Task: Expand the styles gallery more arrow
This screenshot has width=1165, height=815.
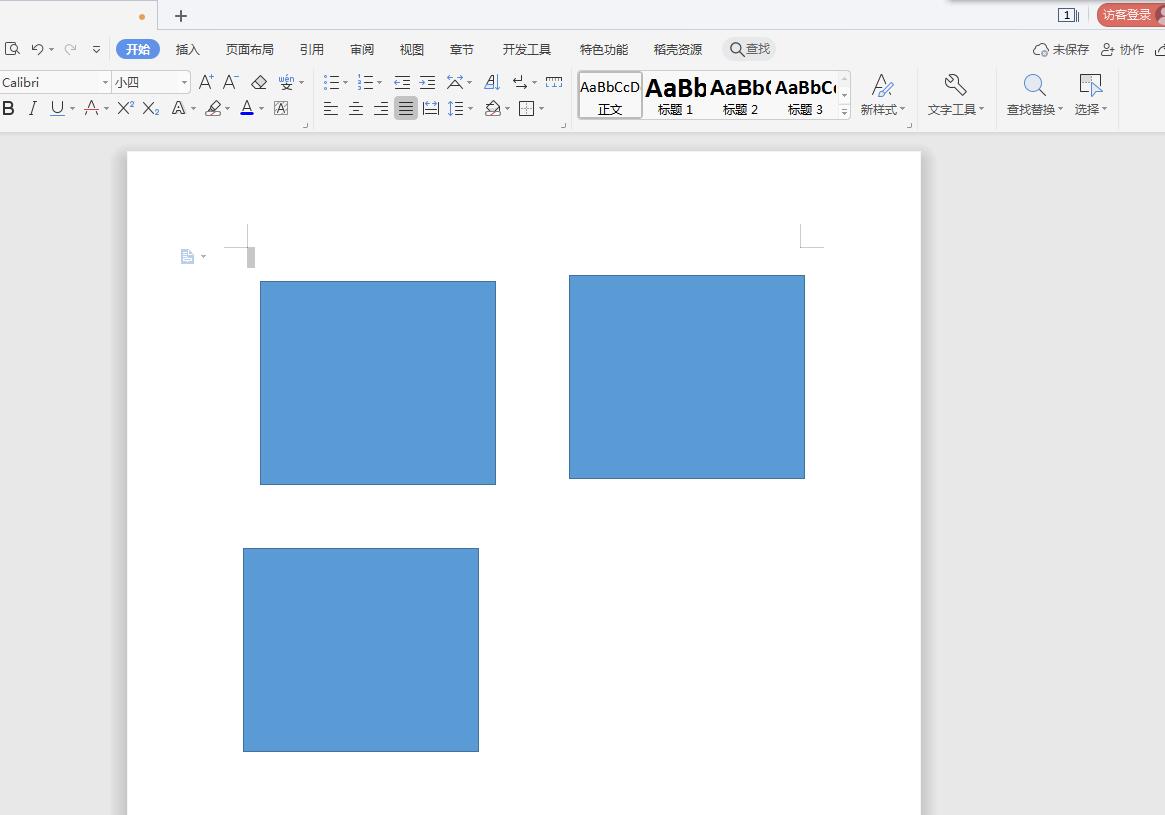Action: [845, 111]
